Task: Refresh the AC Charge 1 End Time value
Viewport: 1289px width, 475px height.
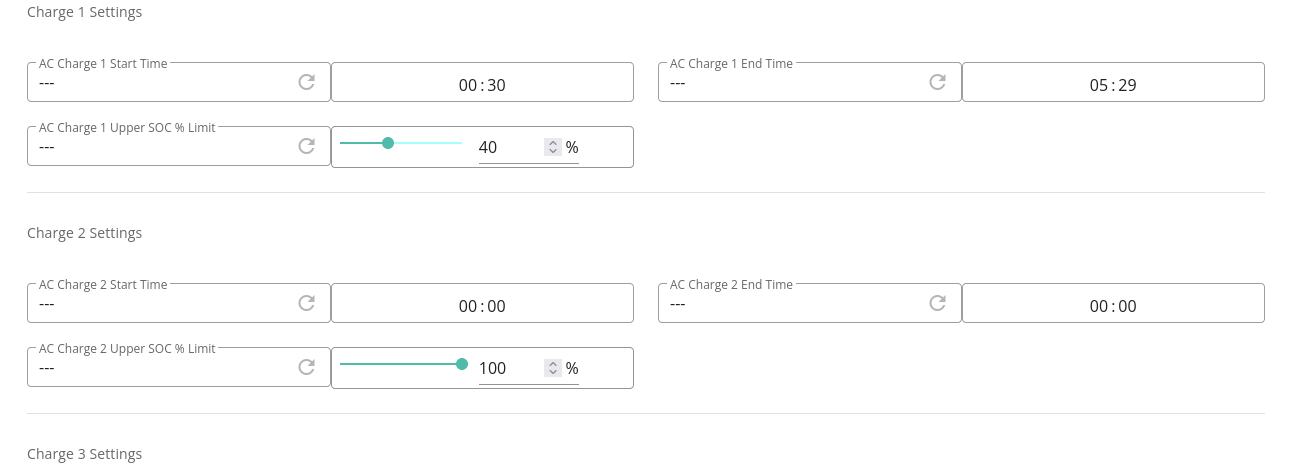Action: pyautogui.click(x=938, y=82)
